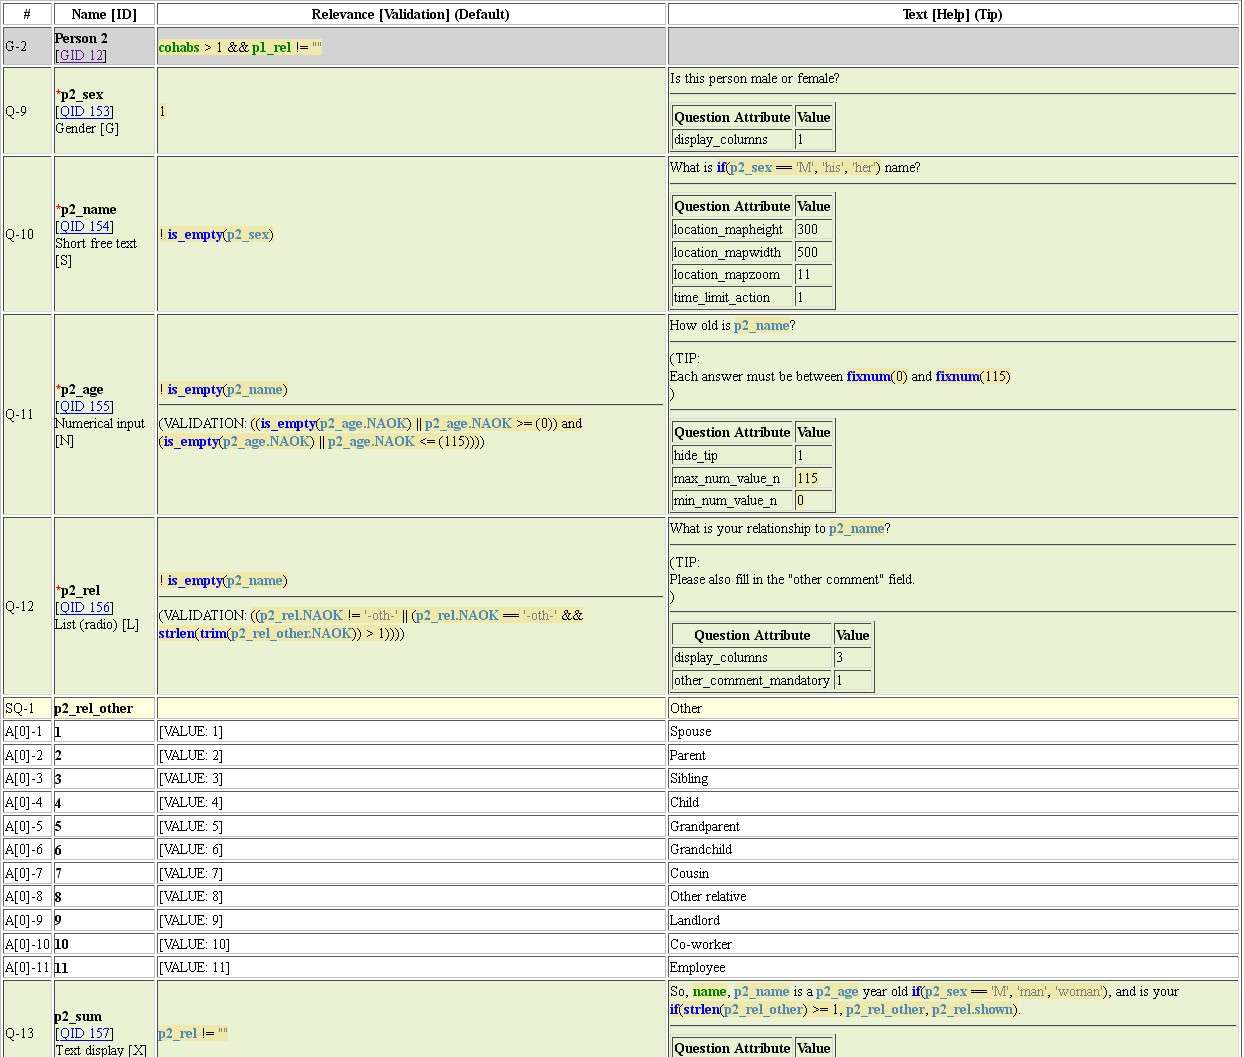
Task: Click the 'Name [ID]' column header
Action: click(x=104, y=14)
